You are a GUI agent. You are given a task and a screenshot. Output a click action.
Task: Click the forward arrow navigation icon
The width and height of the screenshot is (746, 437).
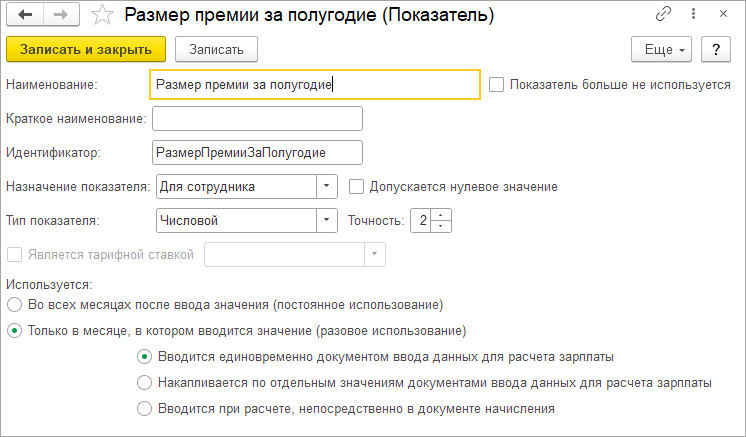[61, 15]
